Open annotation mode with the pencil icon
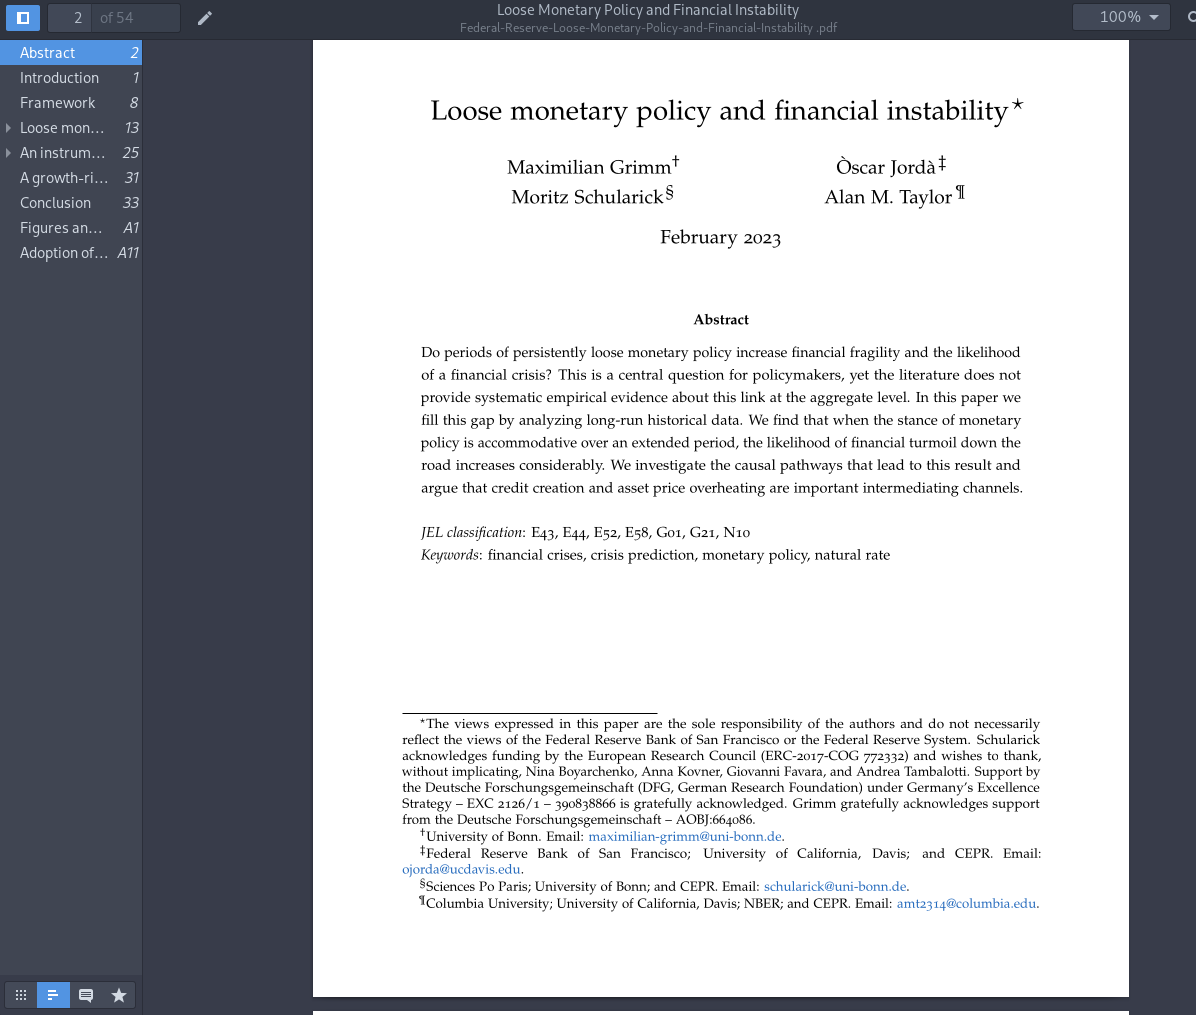 pyautogui.click(x=204, y=17)
